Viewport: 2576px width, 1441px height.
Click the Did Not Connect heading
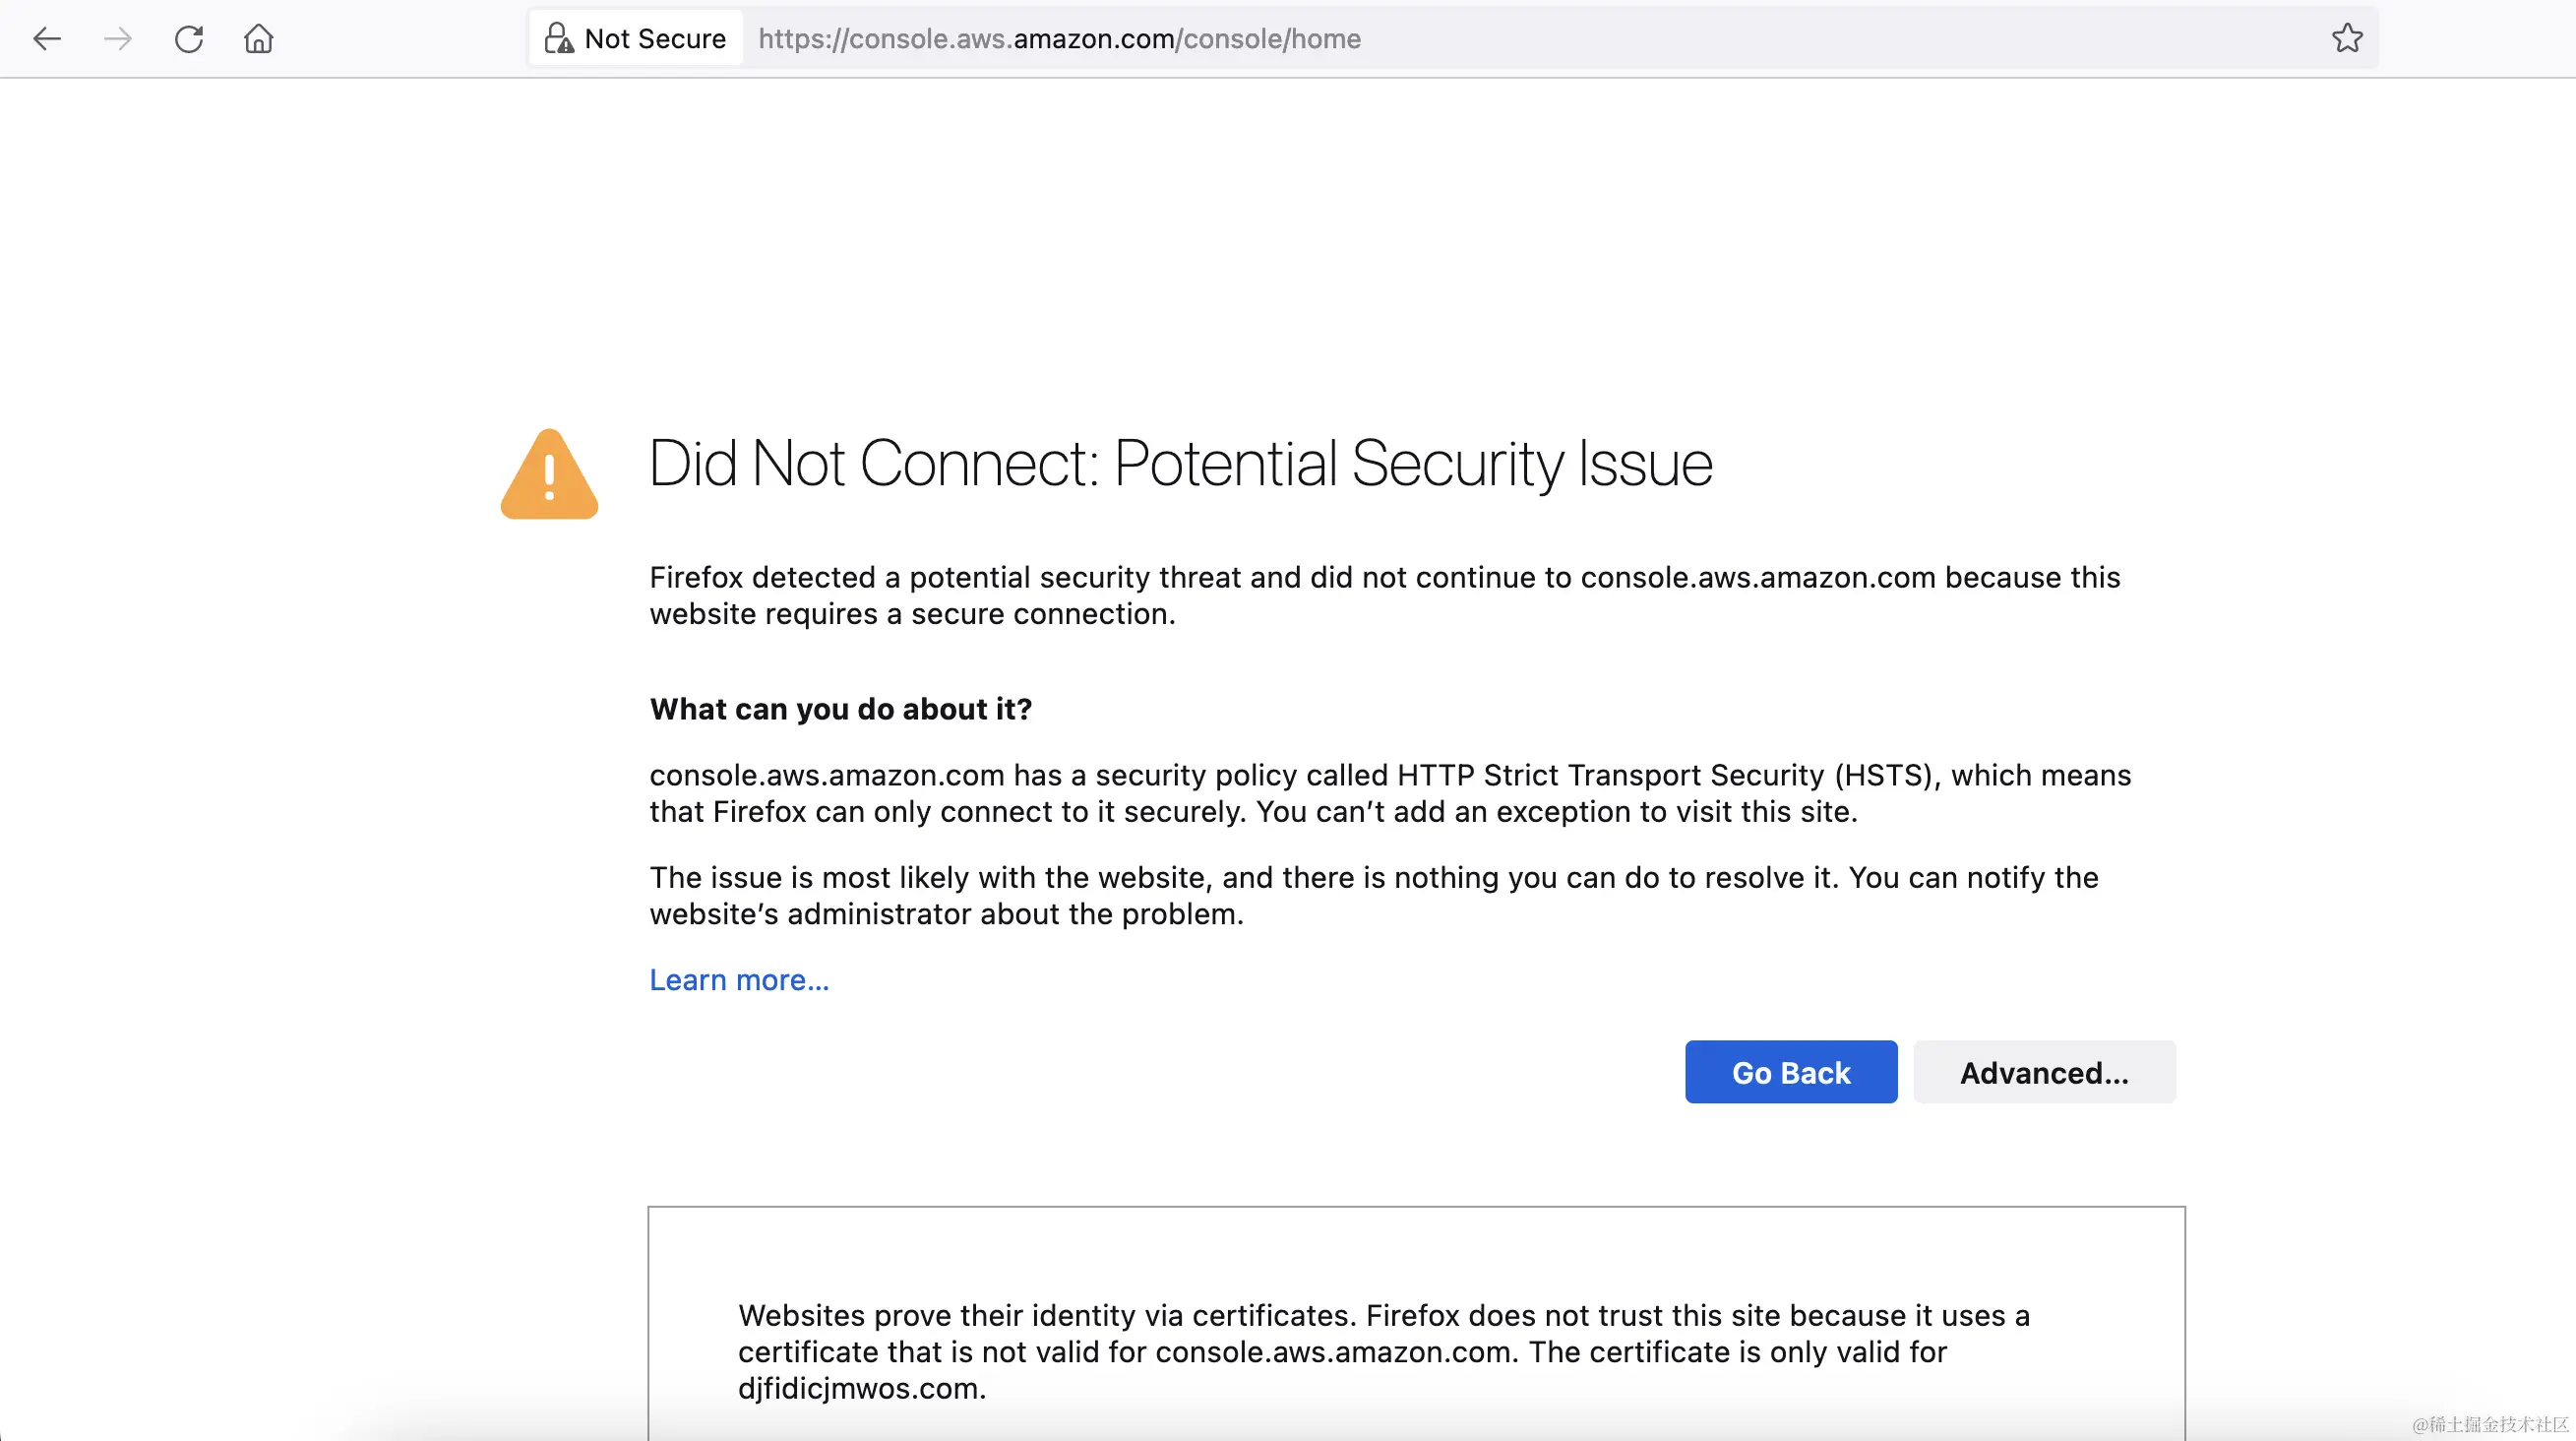(x=1181, y=464)
